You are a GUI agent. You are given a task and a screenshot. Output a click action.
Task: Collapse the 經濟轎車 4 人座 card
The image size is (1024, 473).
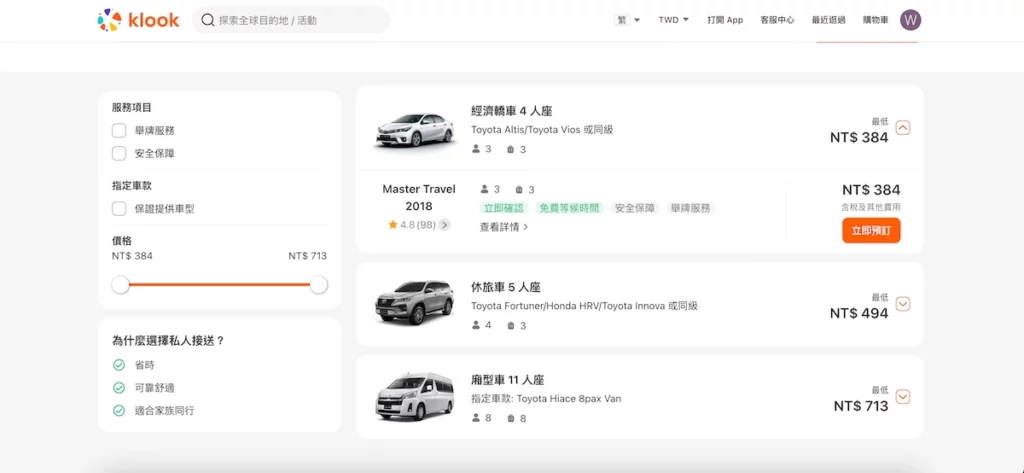[903, 128]
